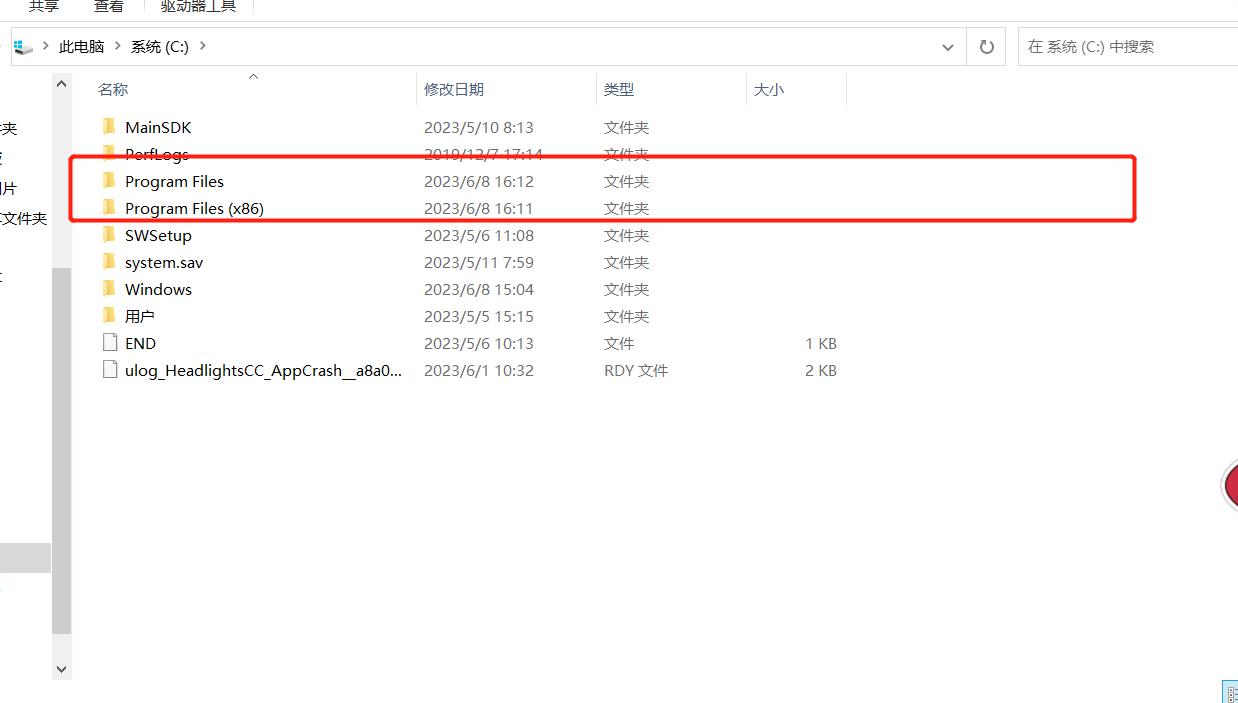
Task: Open the 驱动器工具 ribbon tab
Action: (198, 7)
